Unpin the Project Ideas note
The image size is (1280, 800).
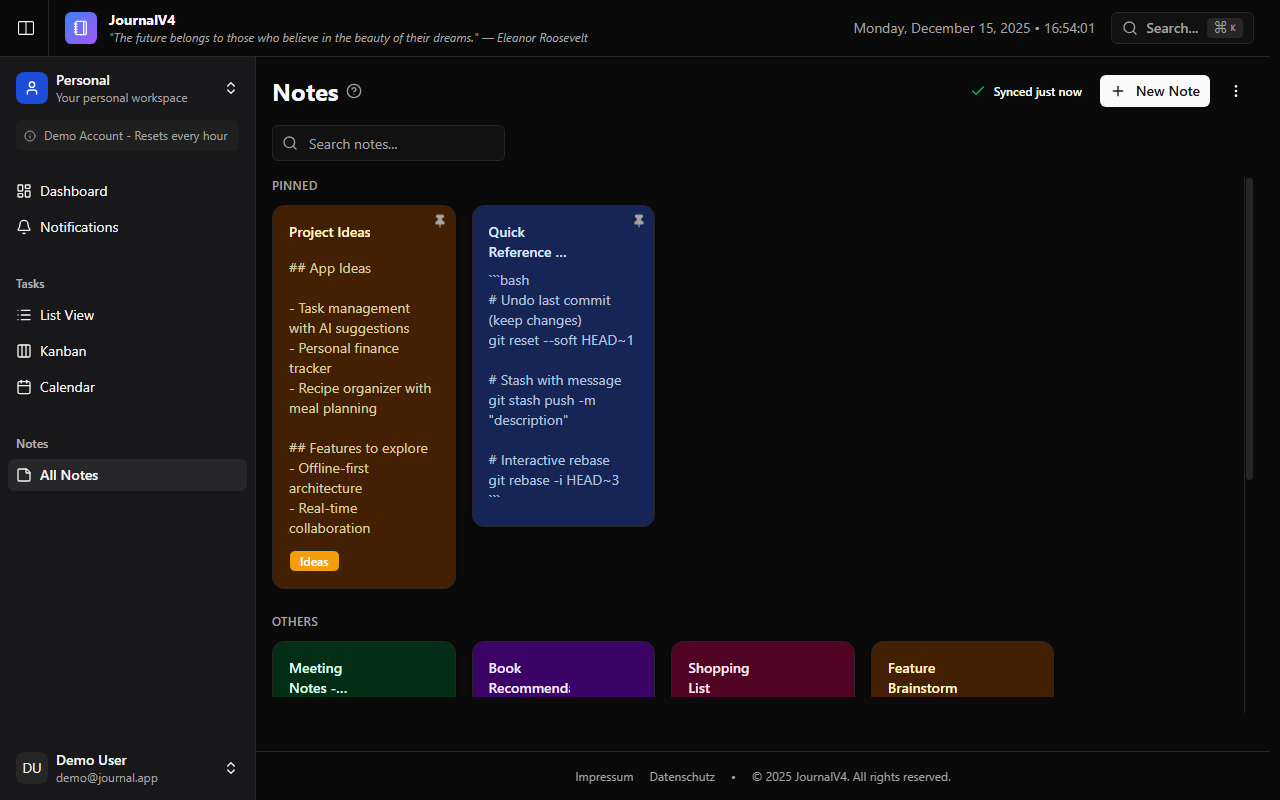coord(440,221)
